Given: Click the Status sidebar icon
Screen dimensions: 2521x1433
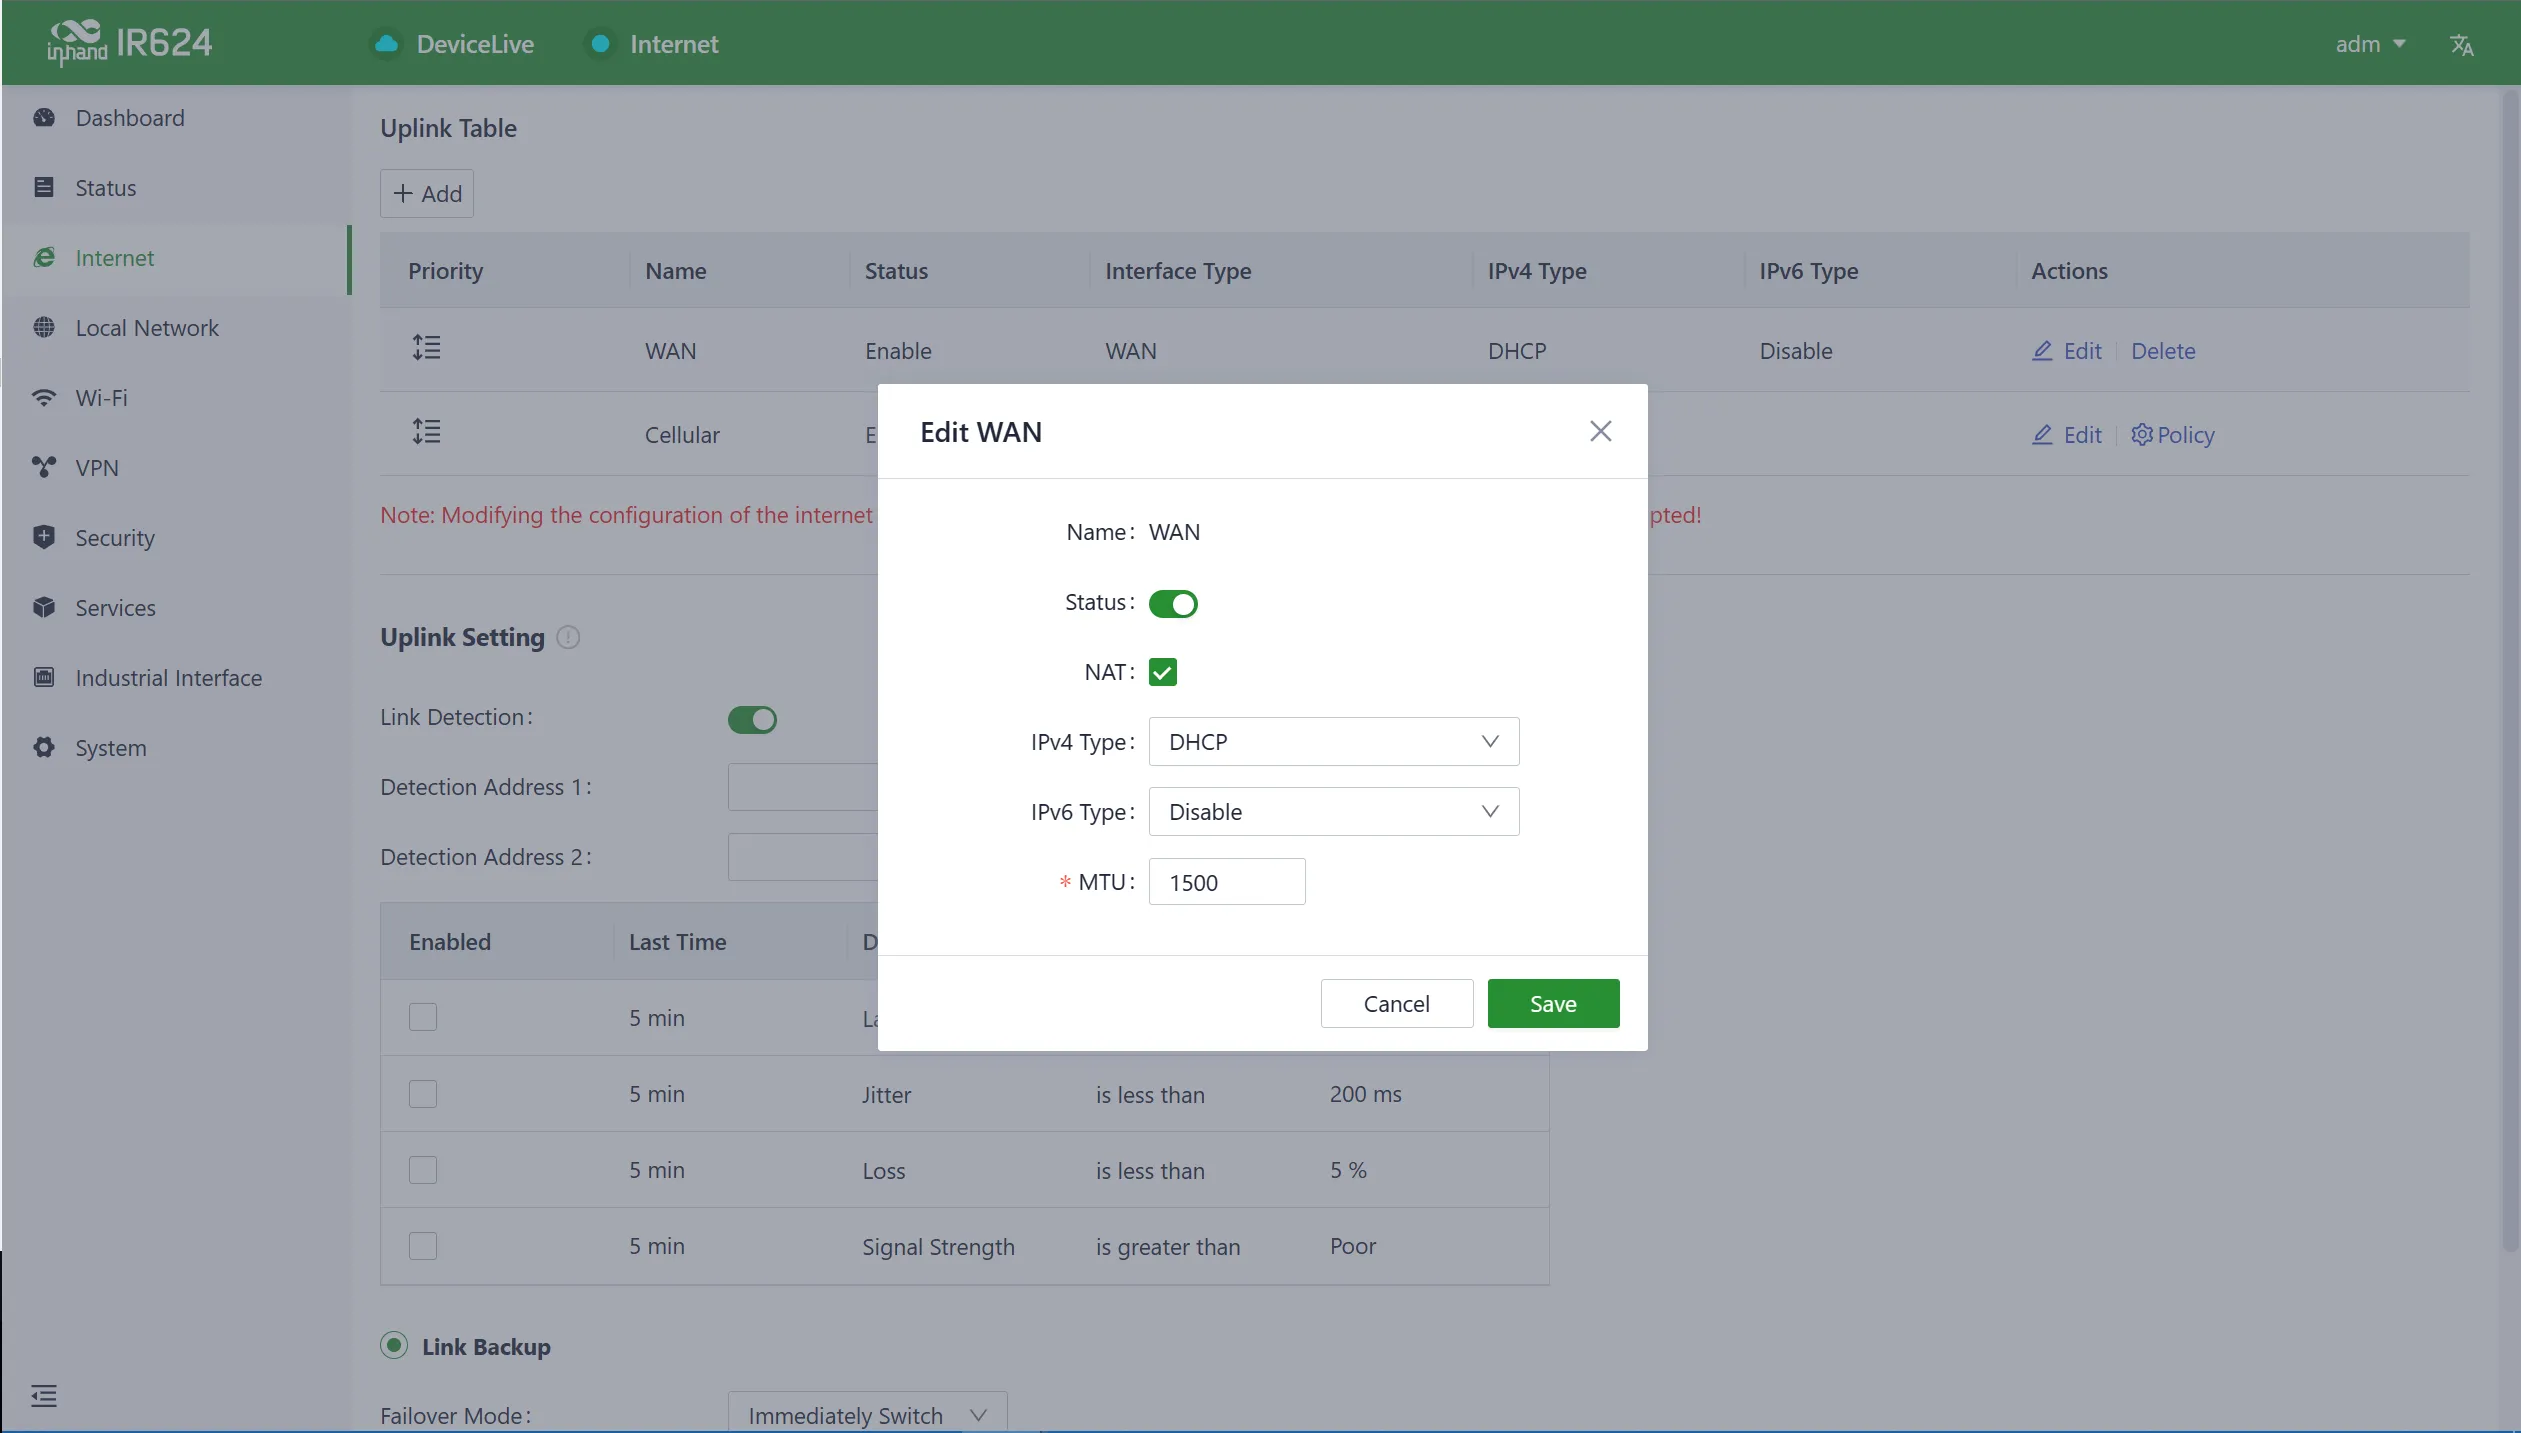Looking at the screenshot, I should [x=44, y=188].
